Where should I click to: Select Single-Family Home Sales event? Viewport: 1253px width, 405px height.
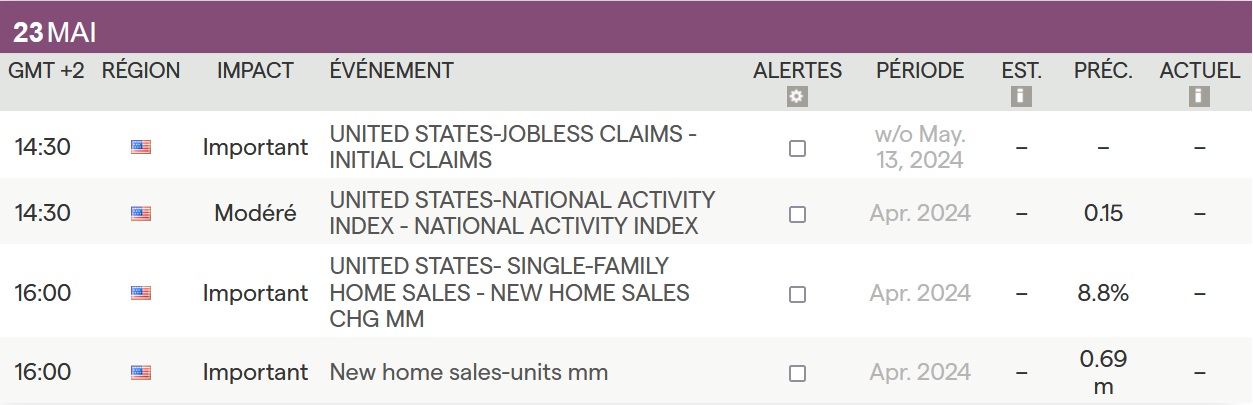tap(509, 292)
